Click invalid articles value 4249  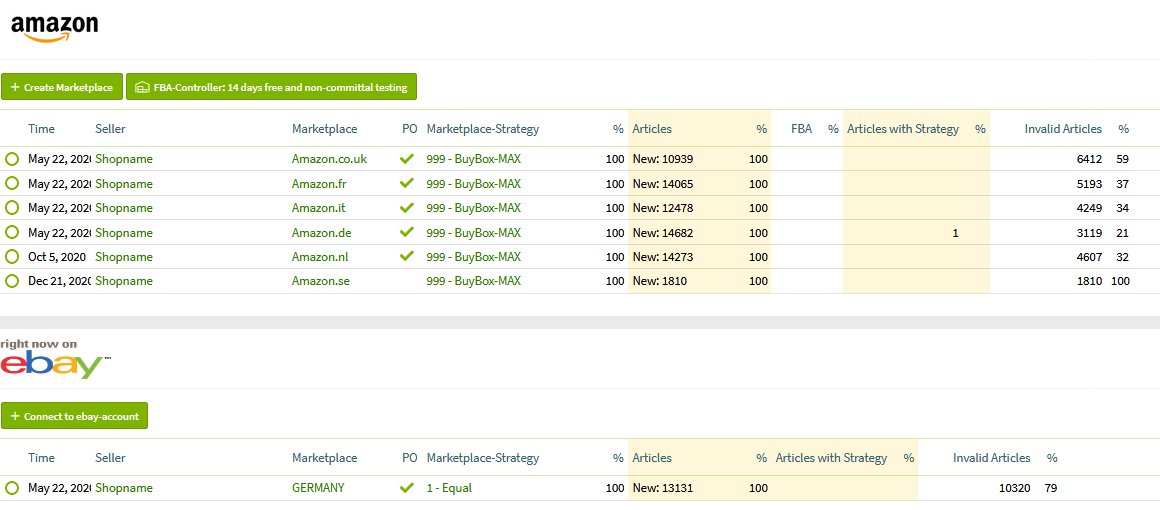coord(1090,208)
